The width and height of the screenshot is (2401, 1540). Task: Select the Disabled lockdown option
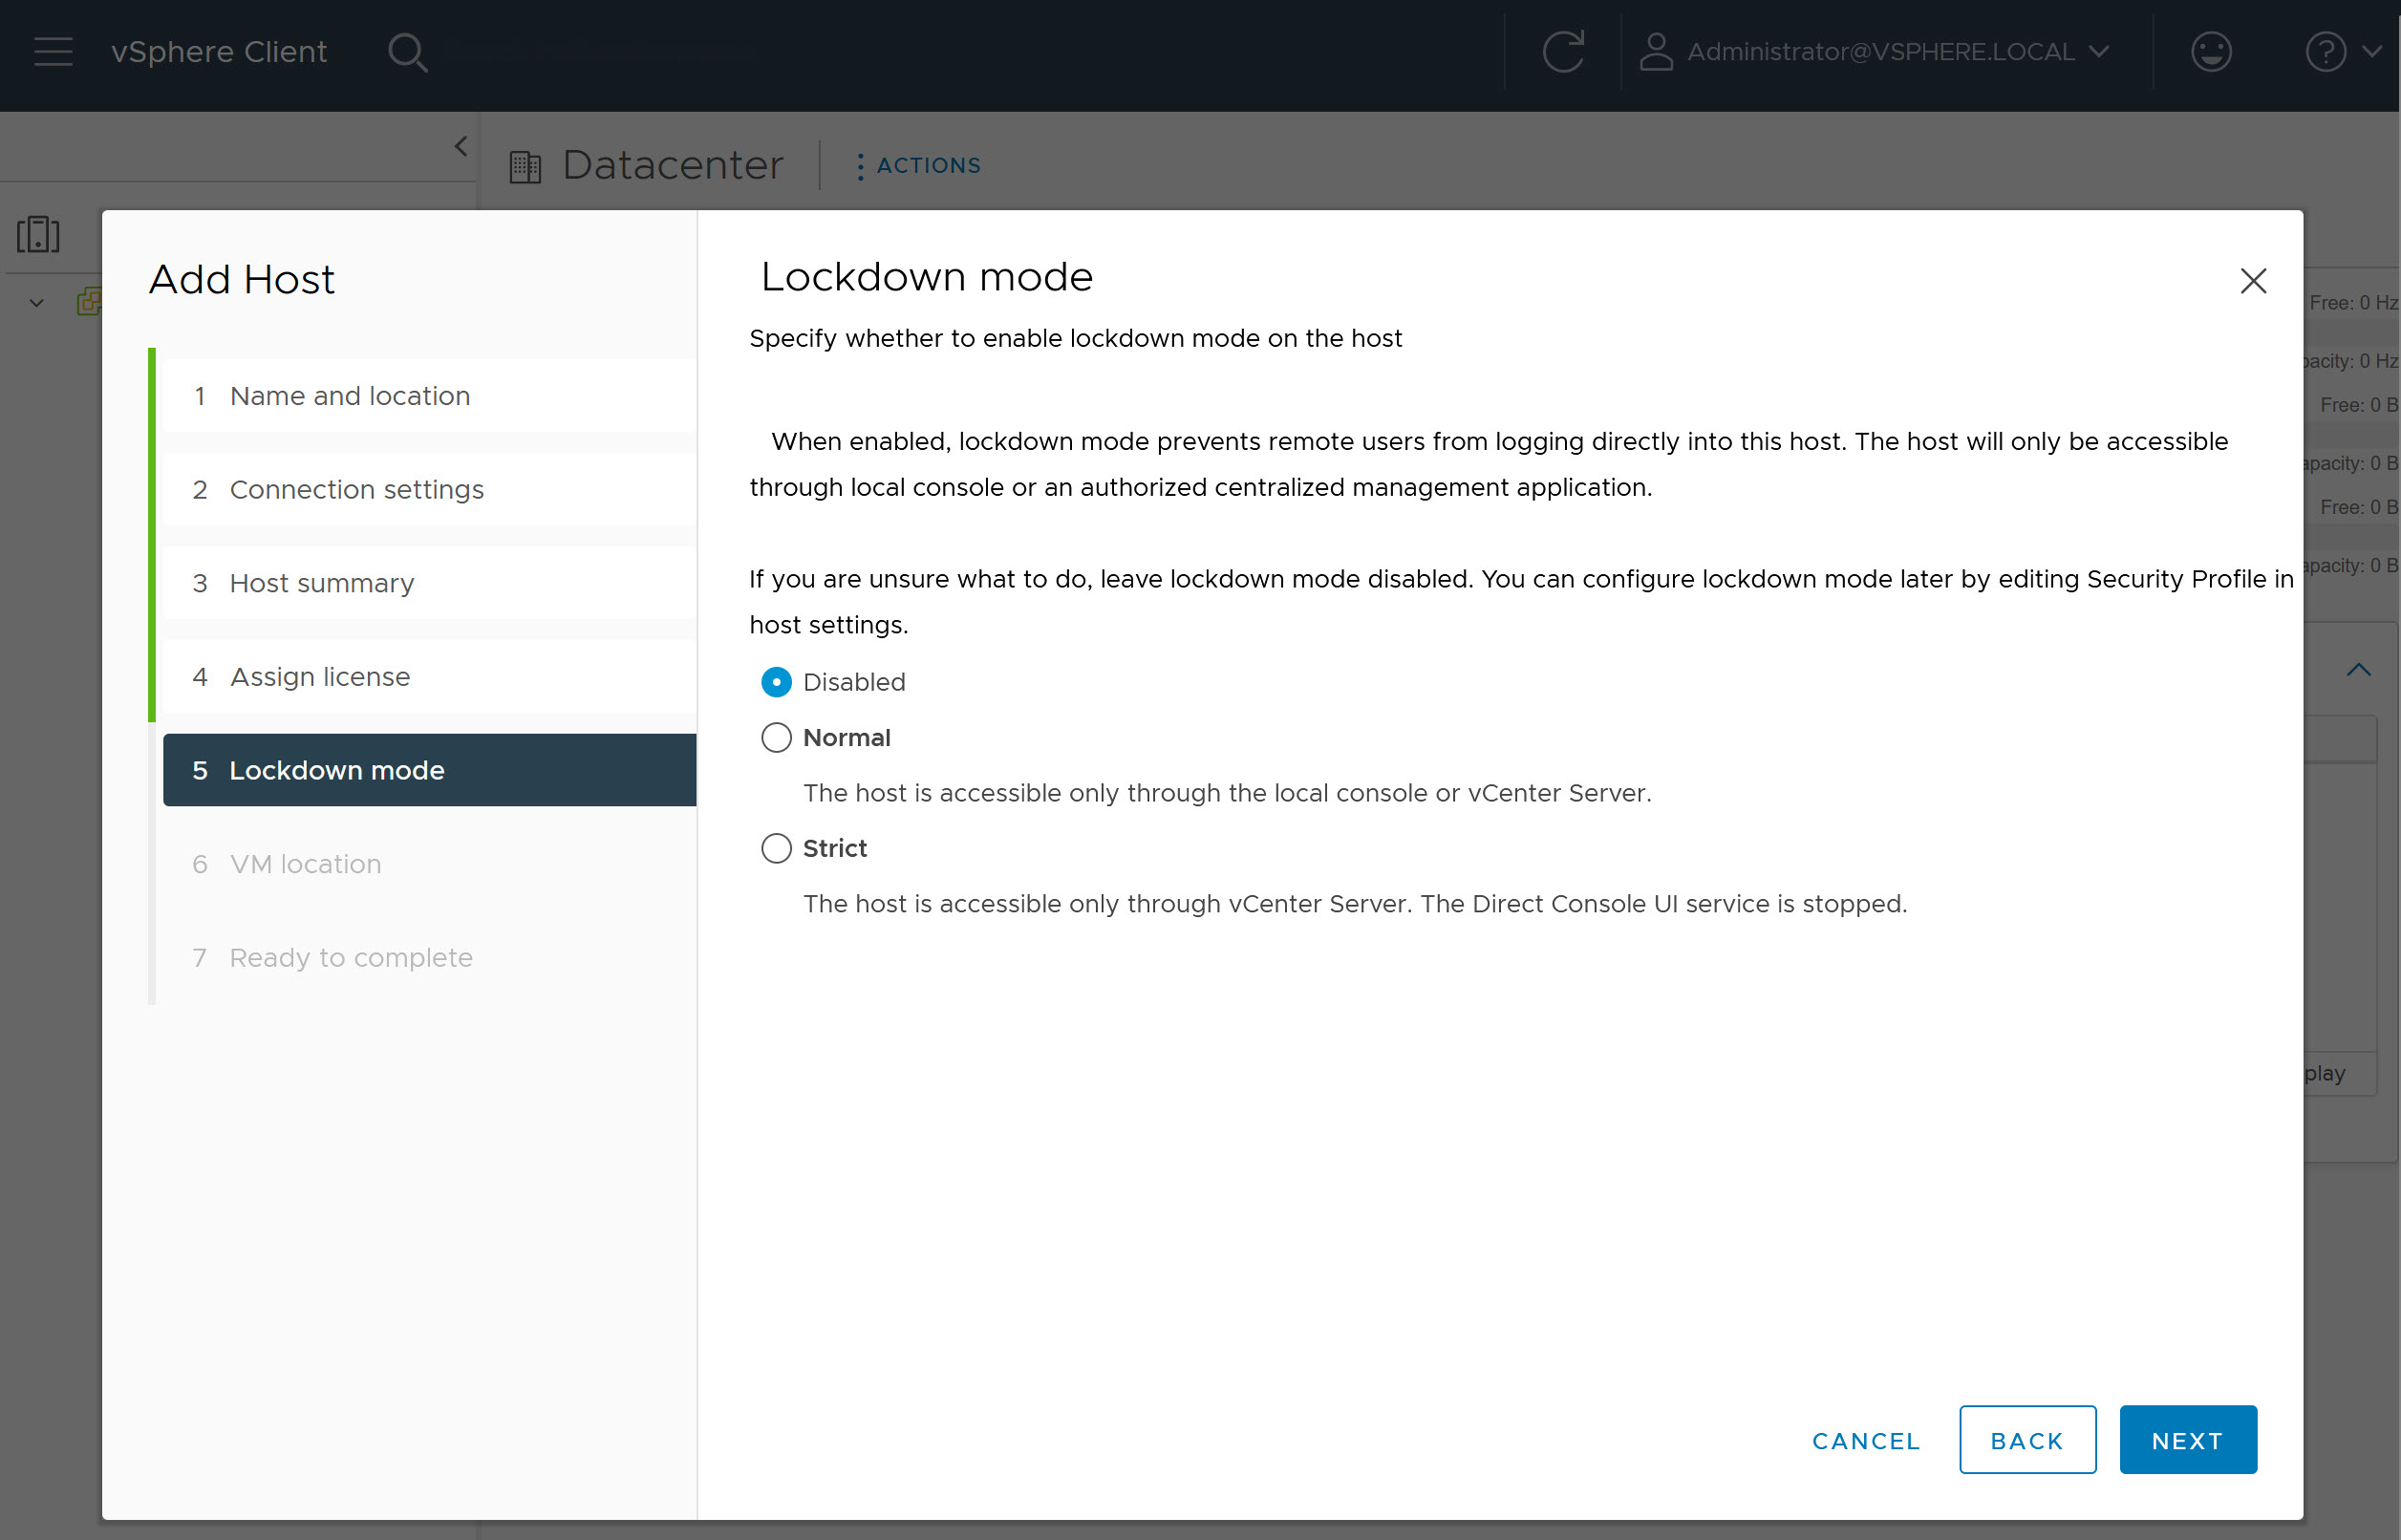click(775, 682)
